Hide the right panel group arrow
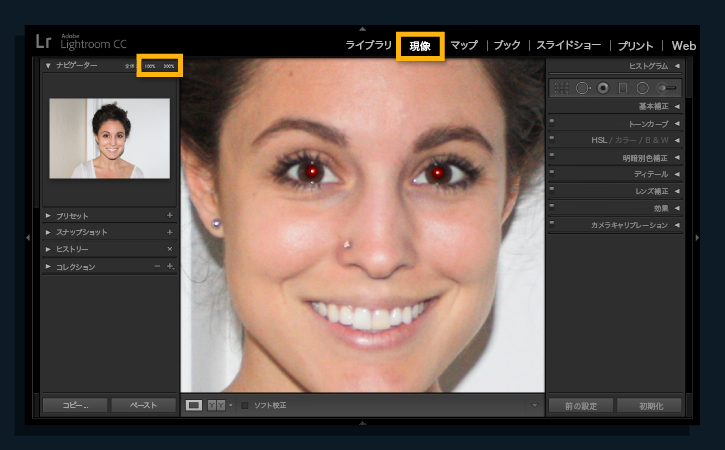 (697, 237)
